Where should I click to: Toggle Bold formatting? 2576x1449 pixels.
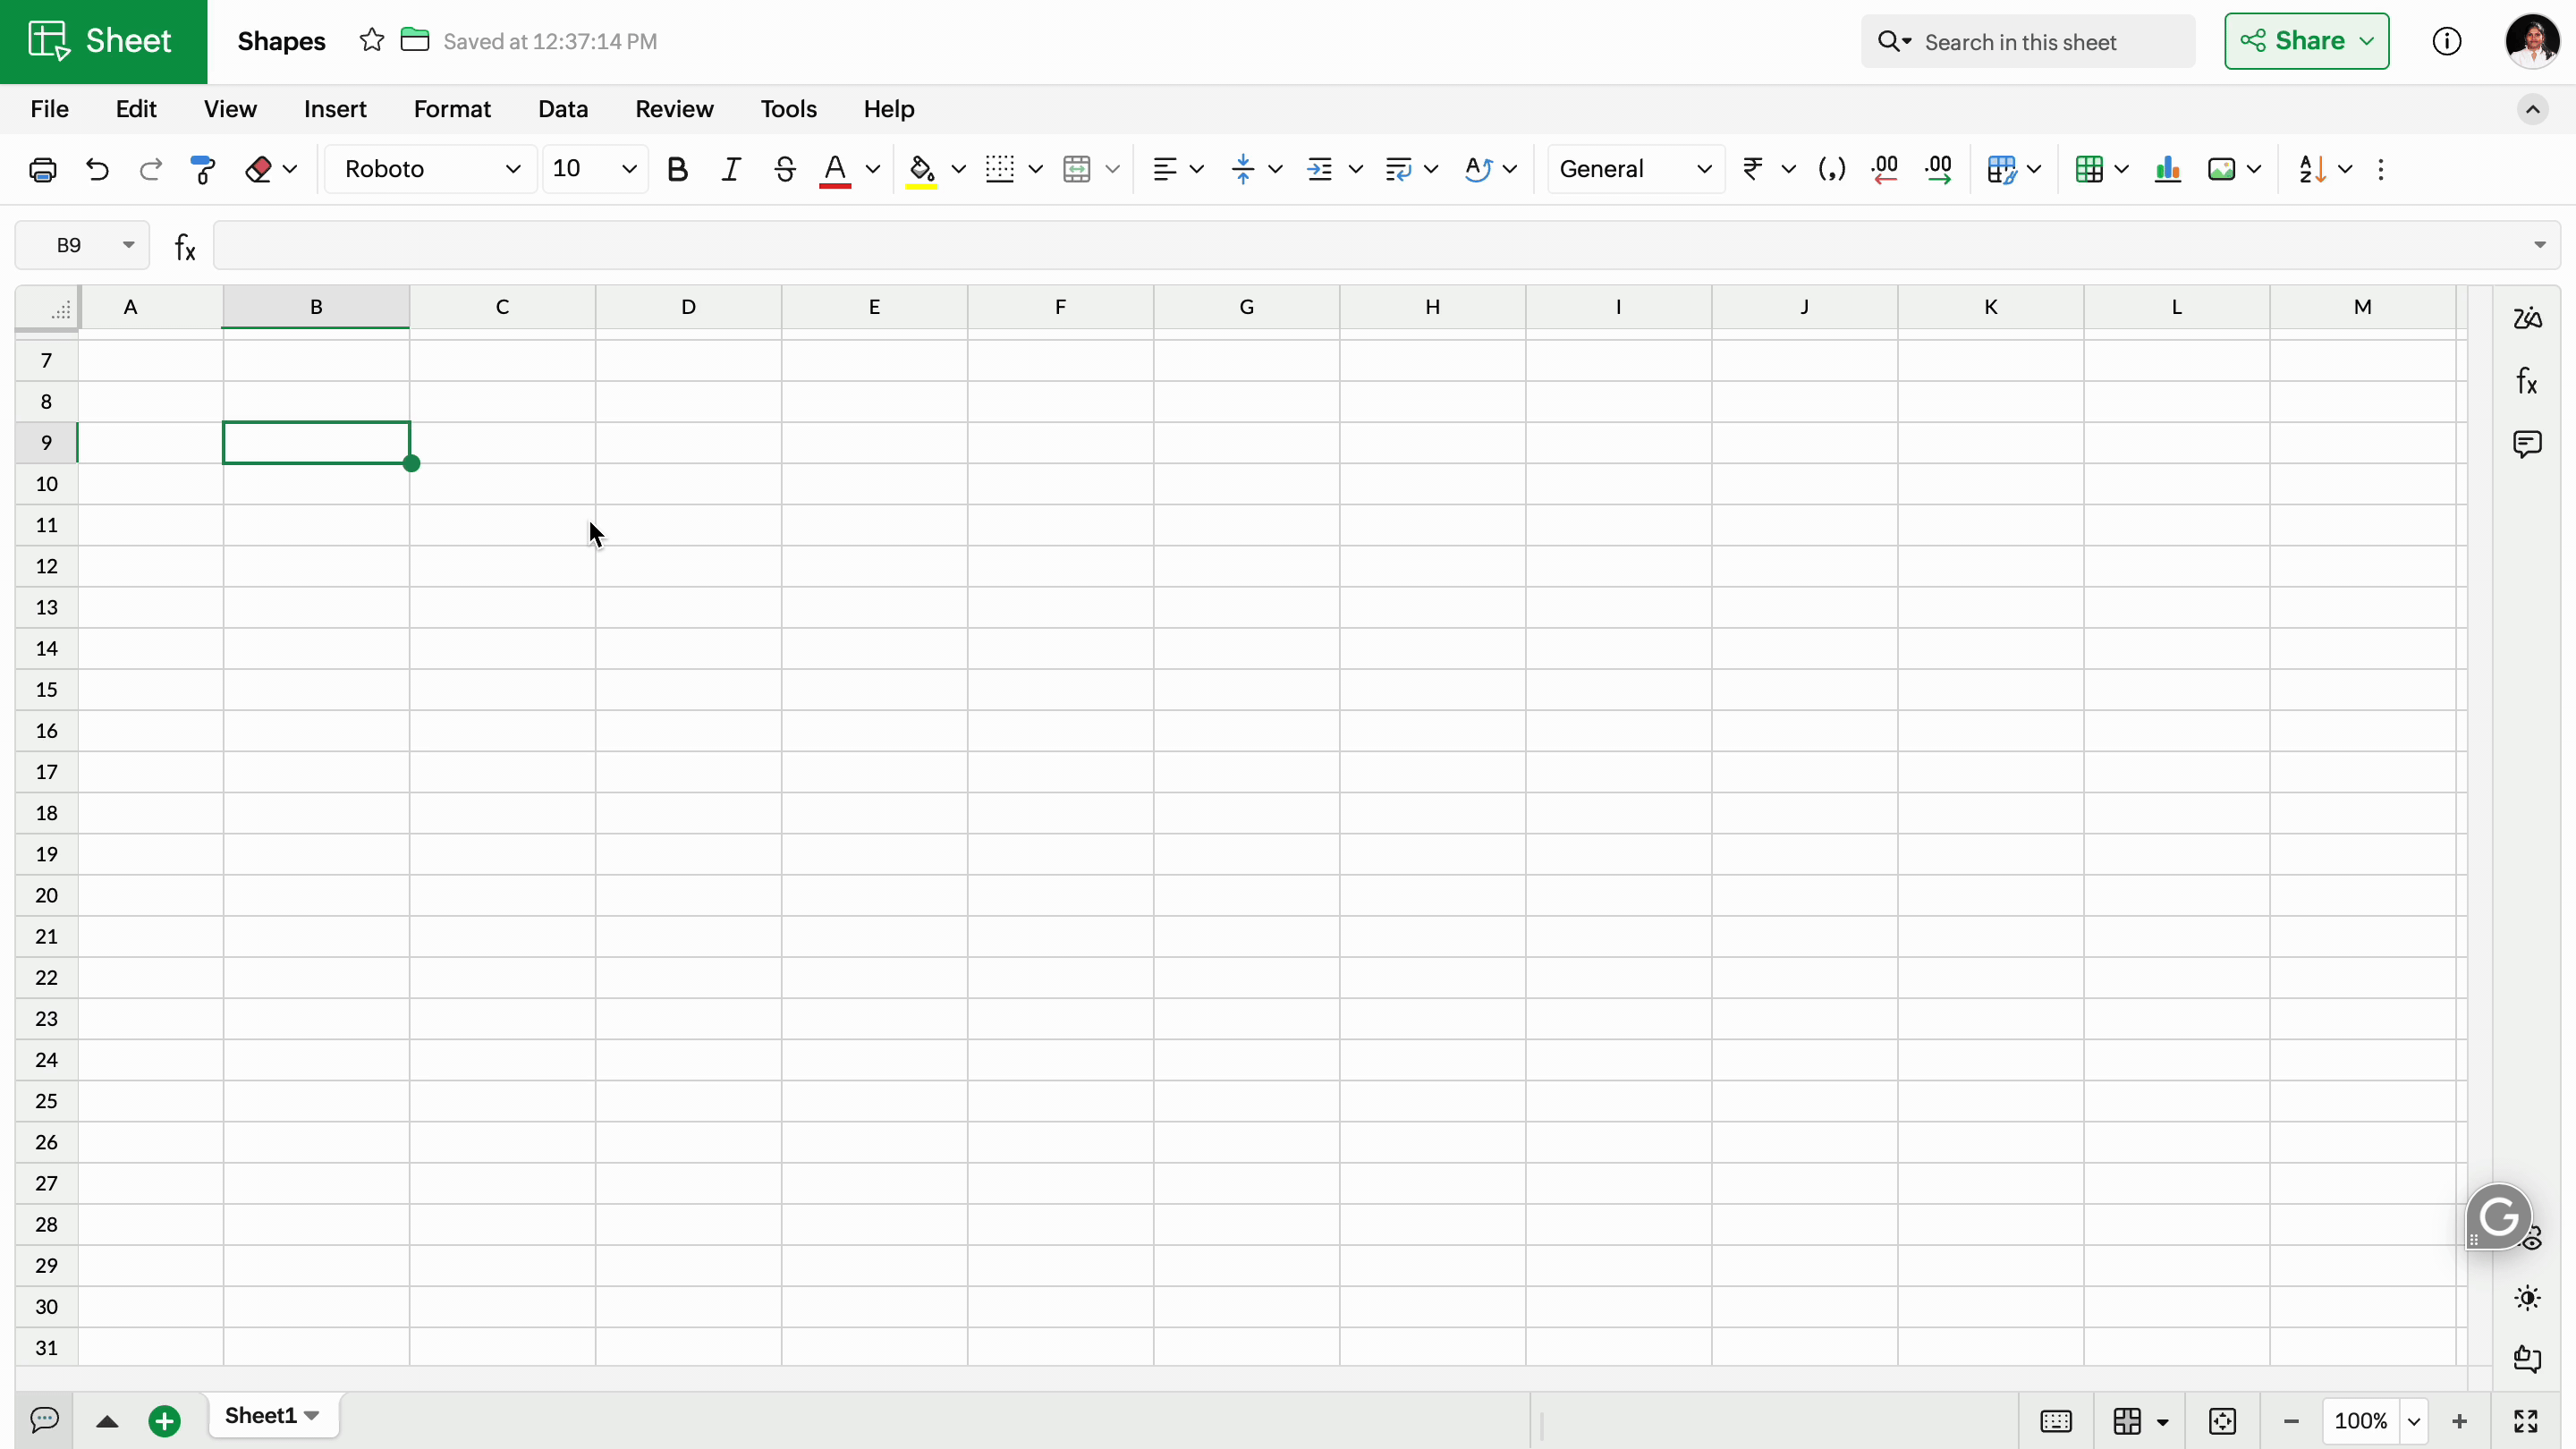pos(677,169)
